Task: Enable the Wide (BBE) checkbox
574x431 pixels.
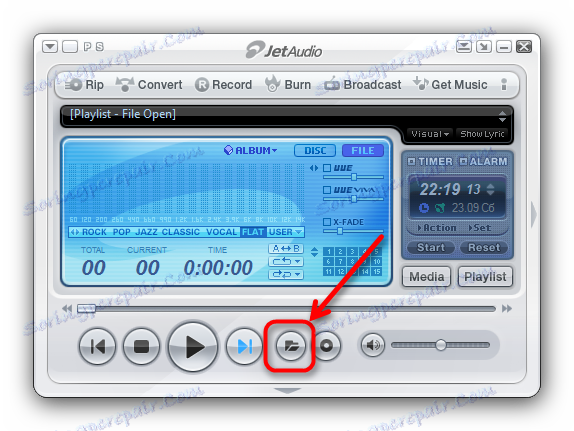Action: click(x=327, y=168)
